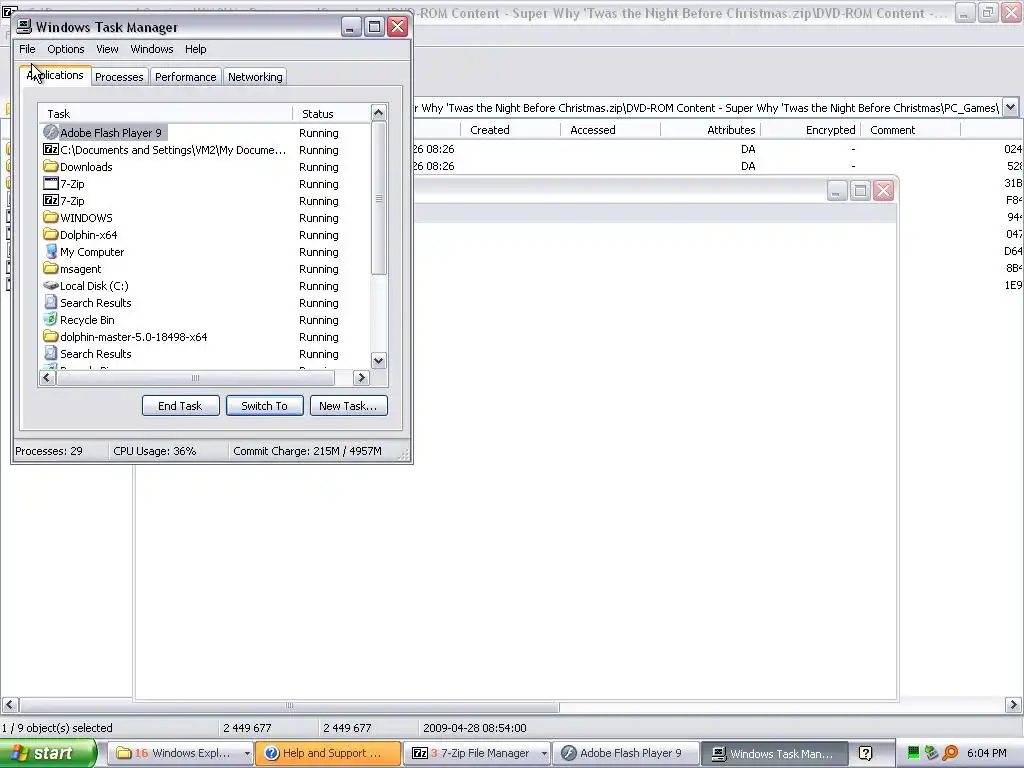Screen dimensions: 1024x768
Task: Click the Dolphin-x64 folder icon in task list
Action: point(51,234)
